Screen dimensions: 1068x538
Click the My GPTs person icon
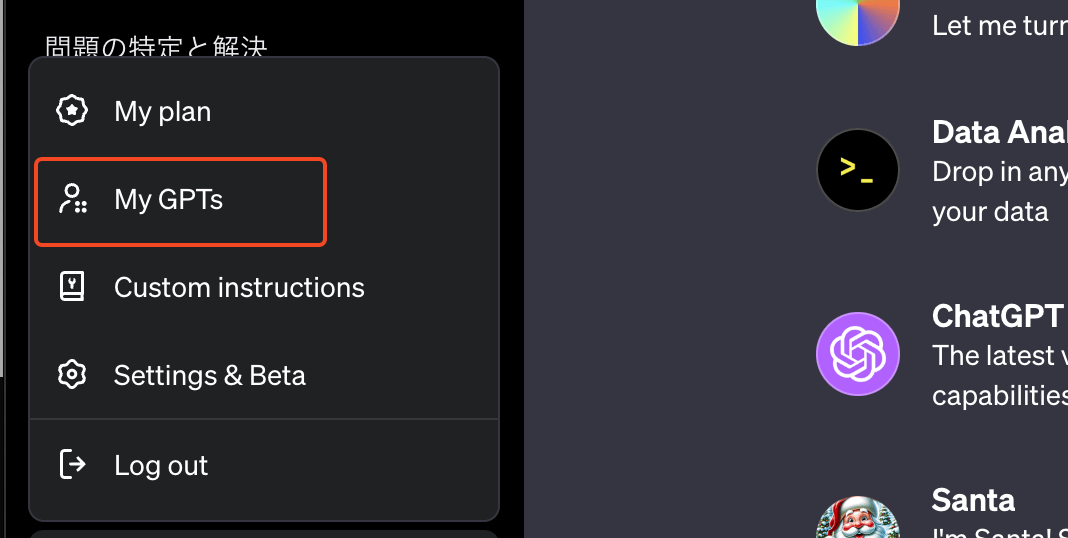[x=72, y=199]
